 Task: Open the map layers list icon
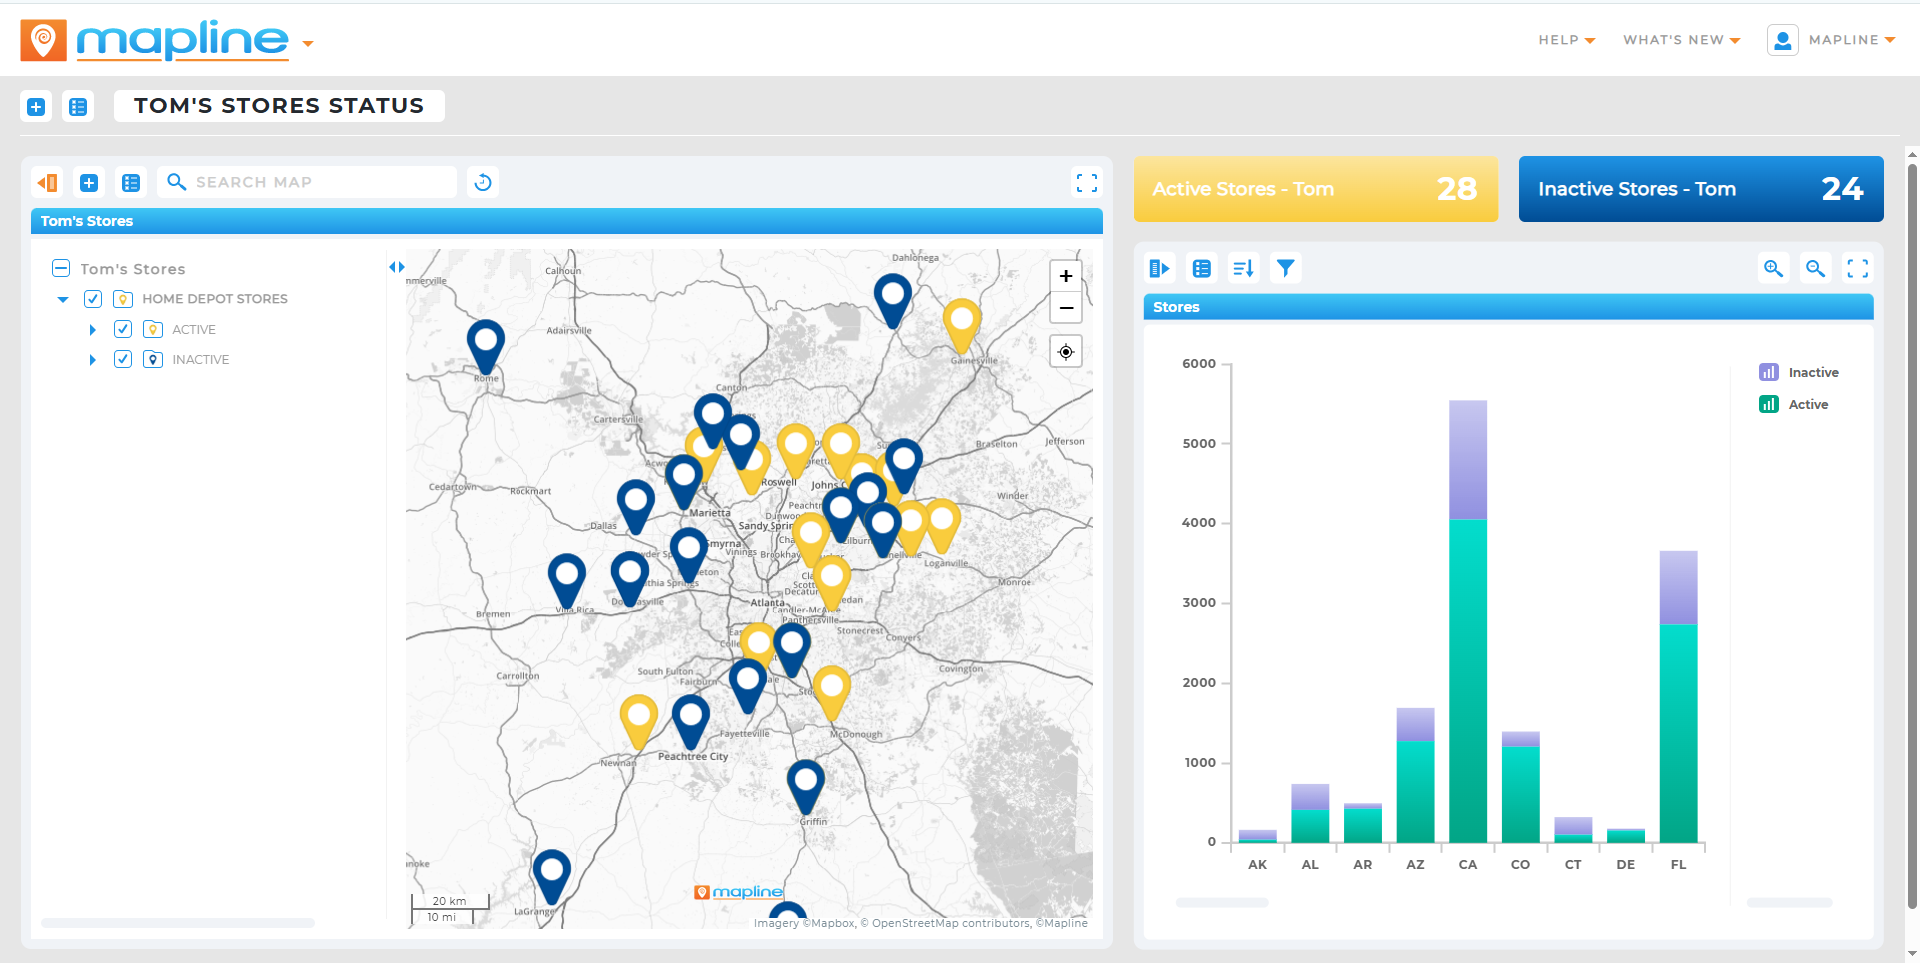(131, 182)
